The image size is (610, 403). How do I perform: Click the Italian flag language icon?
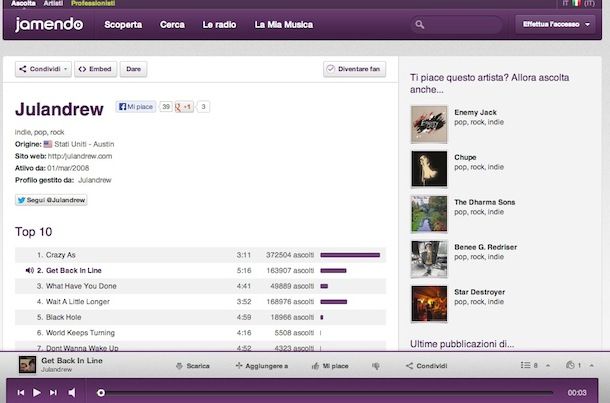pos(577,3)
